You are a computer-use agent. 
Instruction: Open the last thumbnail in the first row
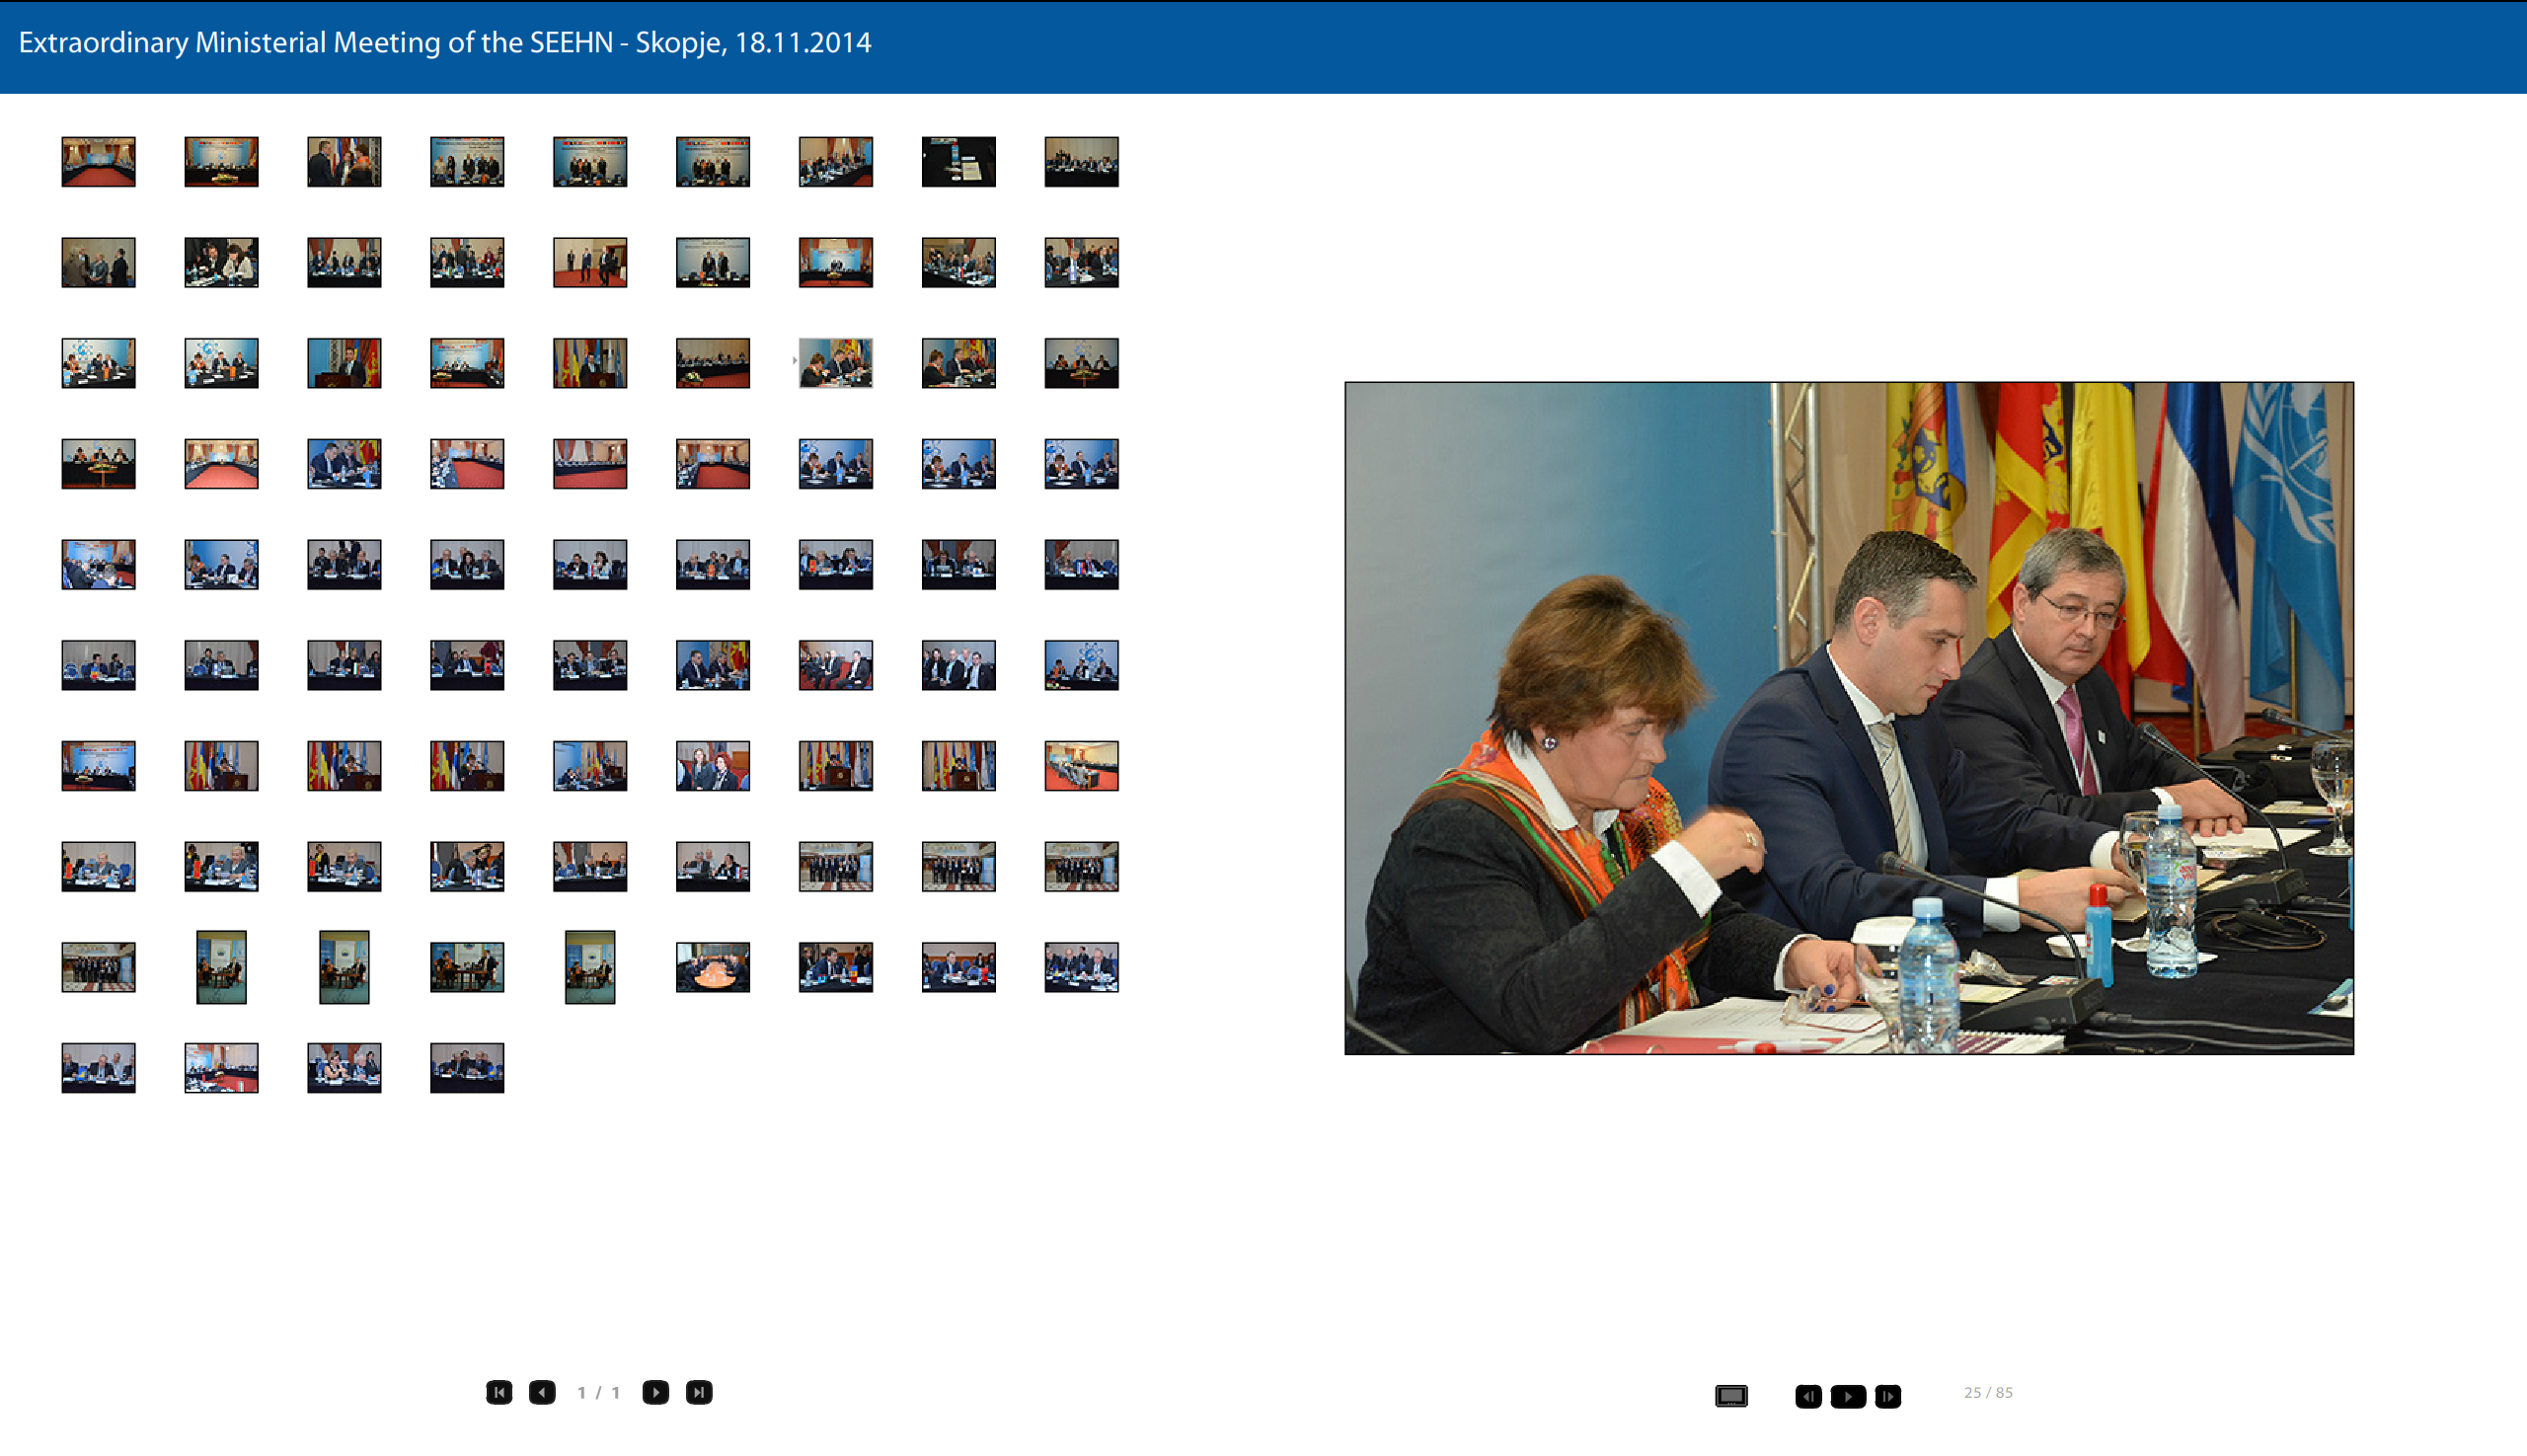1081,162
